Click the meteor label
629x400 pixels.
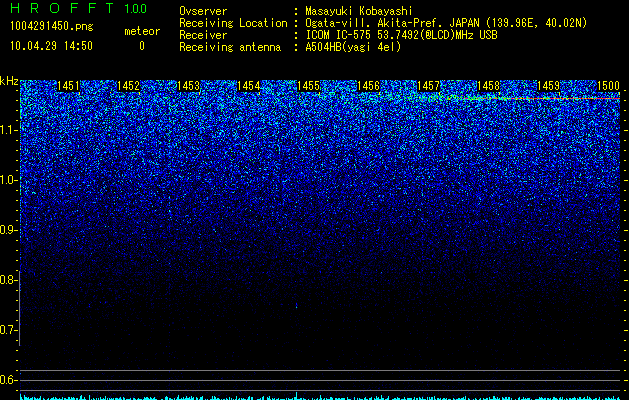pos(142,31)
